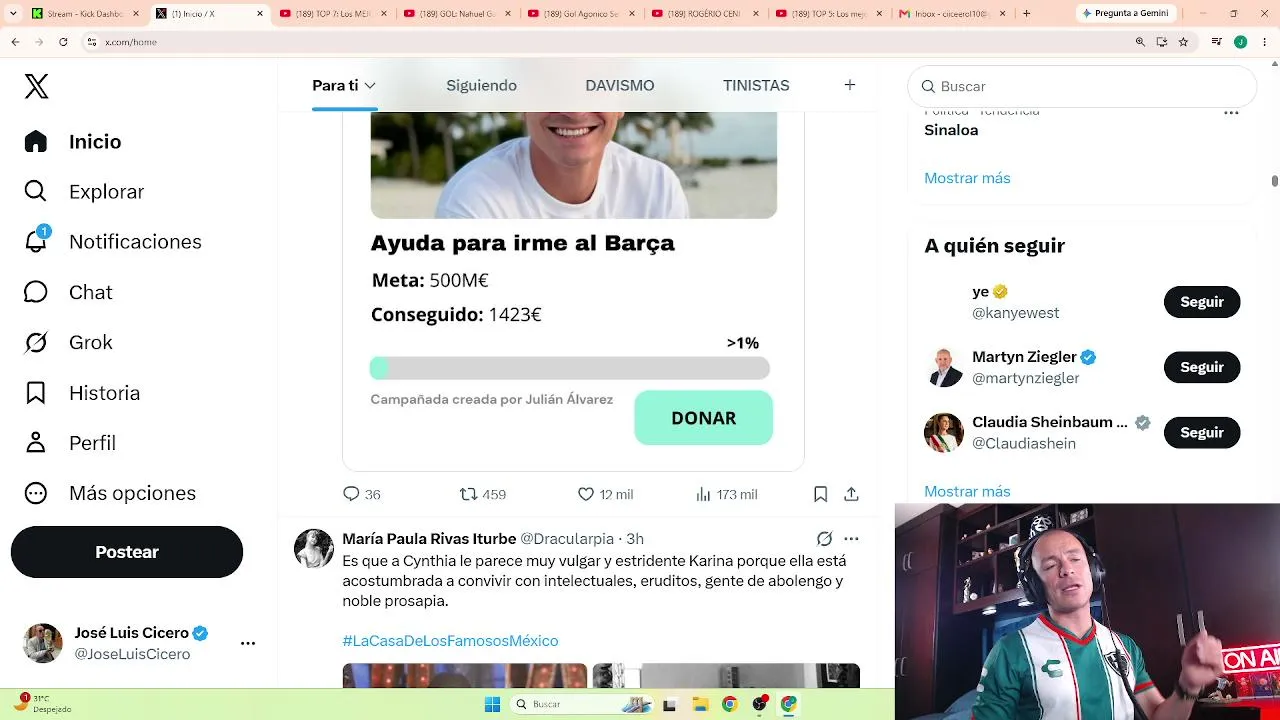This screenshot has width=1280, height=720.
Task: Add a new timeline tab with plus icon
Action: pos(849,85)
